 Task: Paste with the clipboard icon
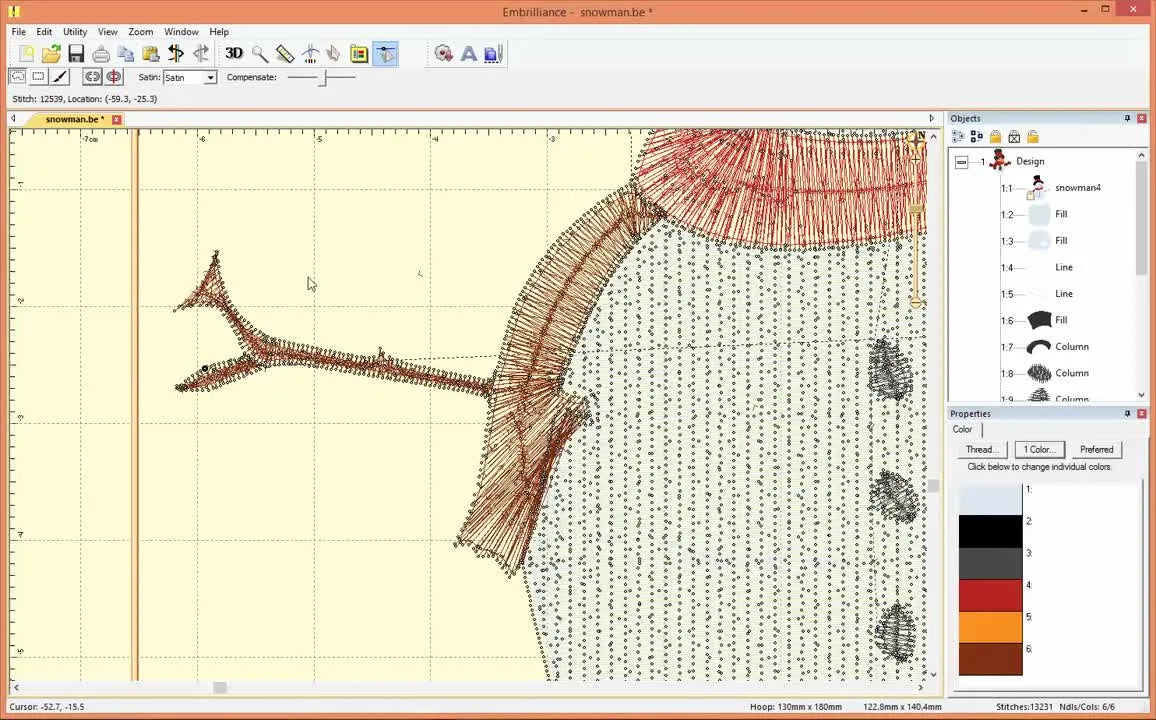tap(150, 54)
